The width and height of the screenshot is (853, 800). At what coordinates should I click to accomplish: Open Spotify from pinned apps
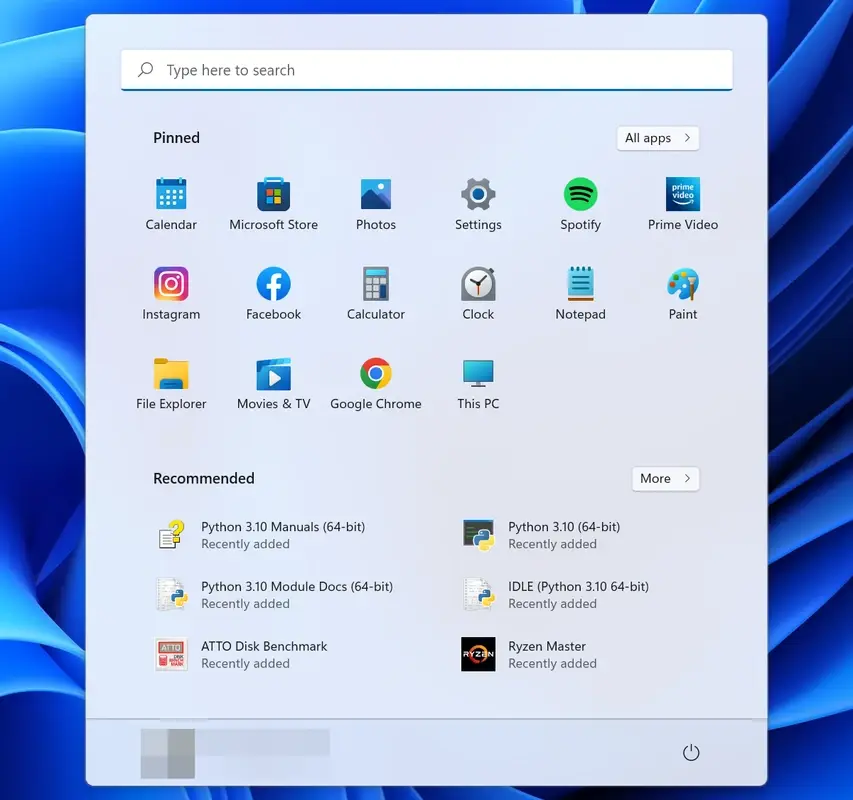pyautogui.click(x=580, y=195)
